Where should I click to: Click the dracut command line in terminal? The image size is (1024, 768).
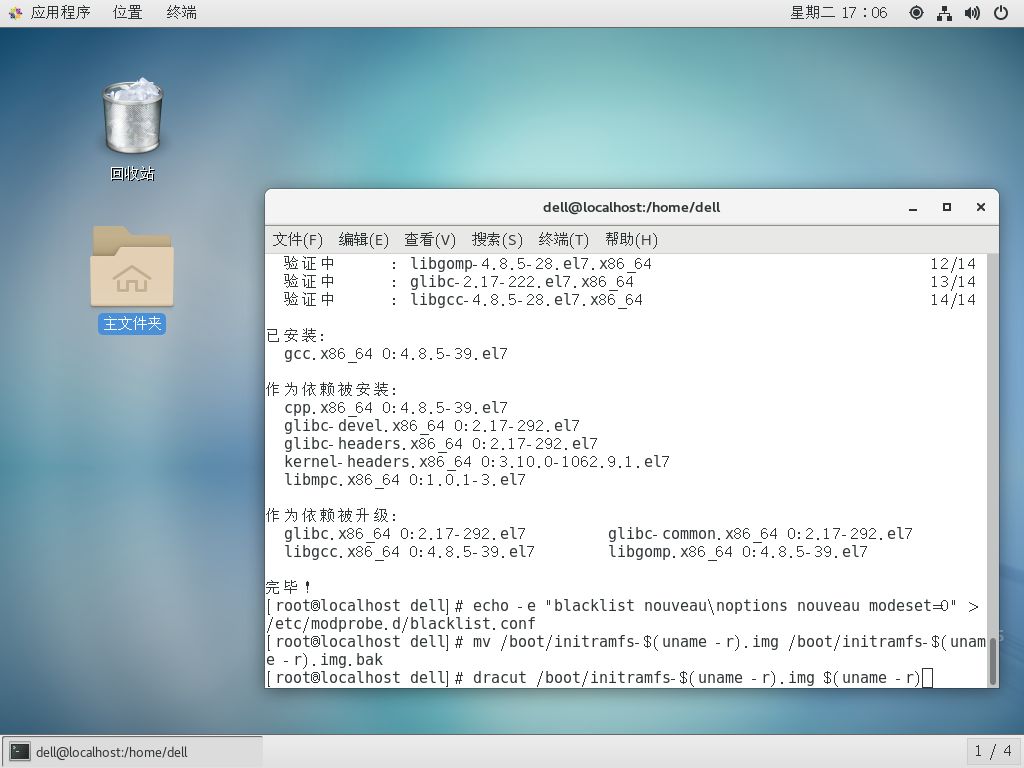click(598, 678)
